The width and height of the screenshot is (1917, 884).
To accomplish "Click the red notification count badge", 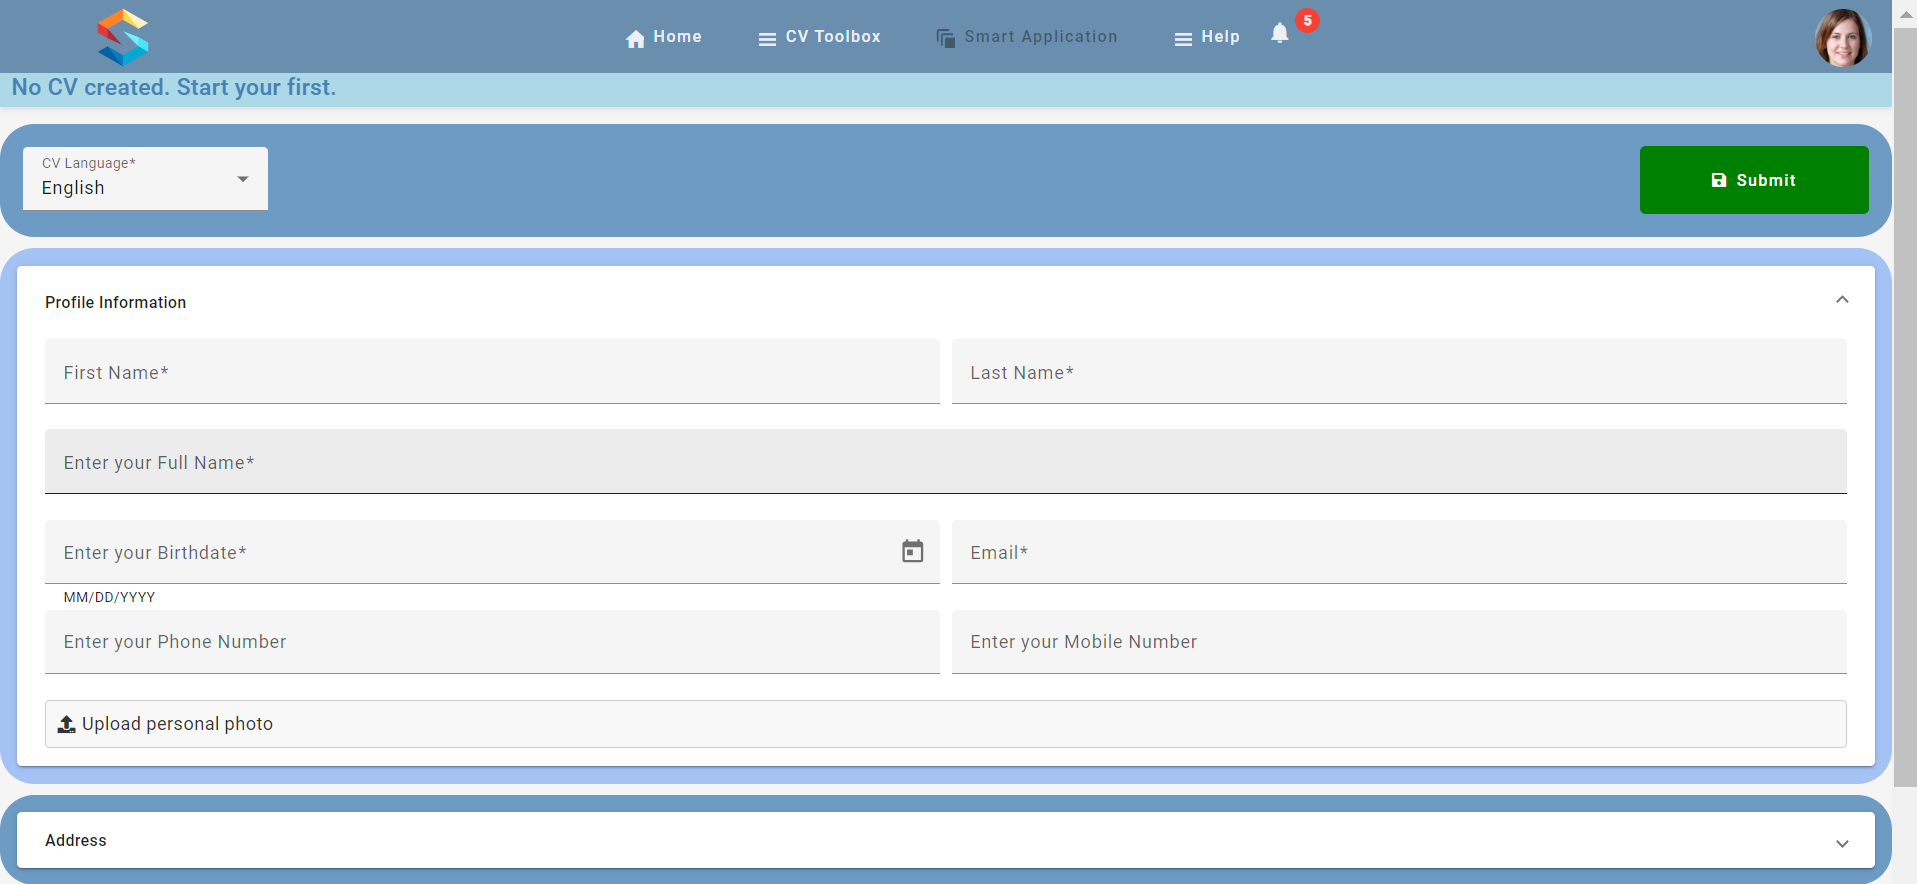I will (1307, 20).
